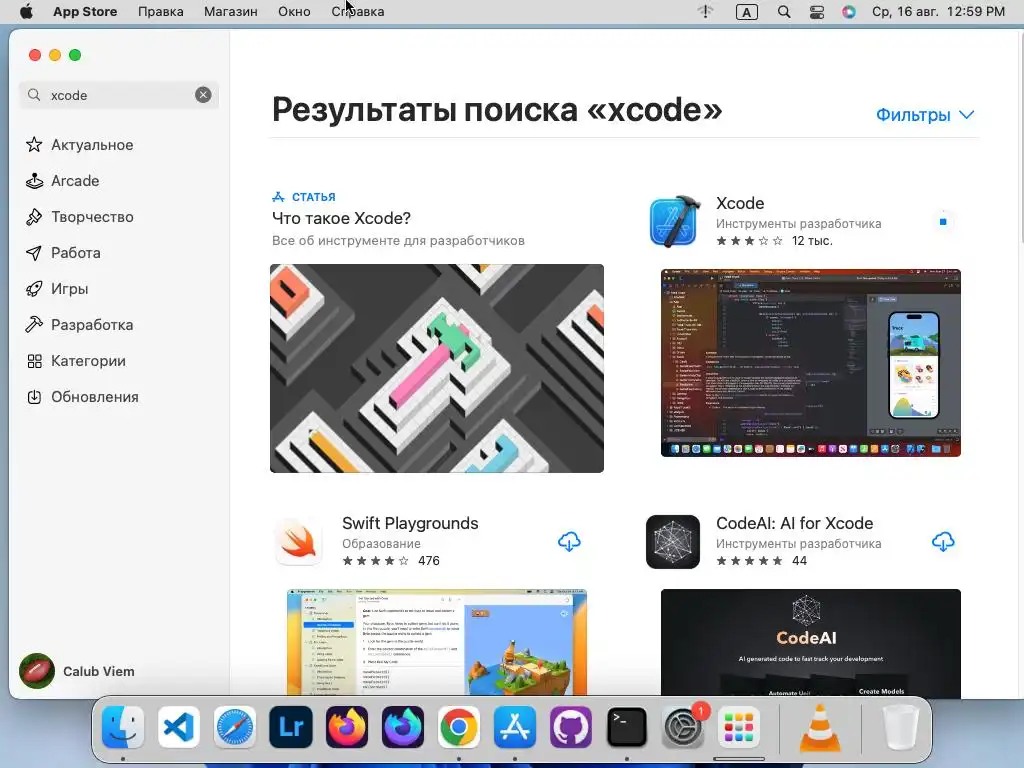Launch VLC from the Dock
The image size is (1024, 768).
coord(820,727)
